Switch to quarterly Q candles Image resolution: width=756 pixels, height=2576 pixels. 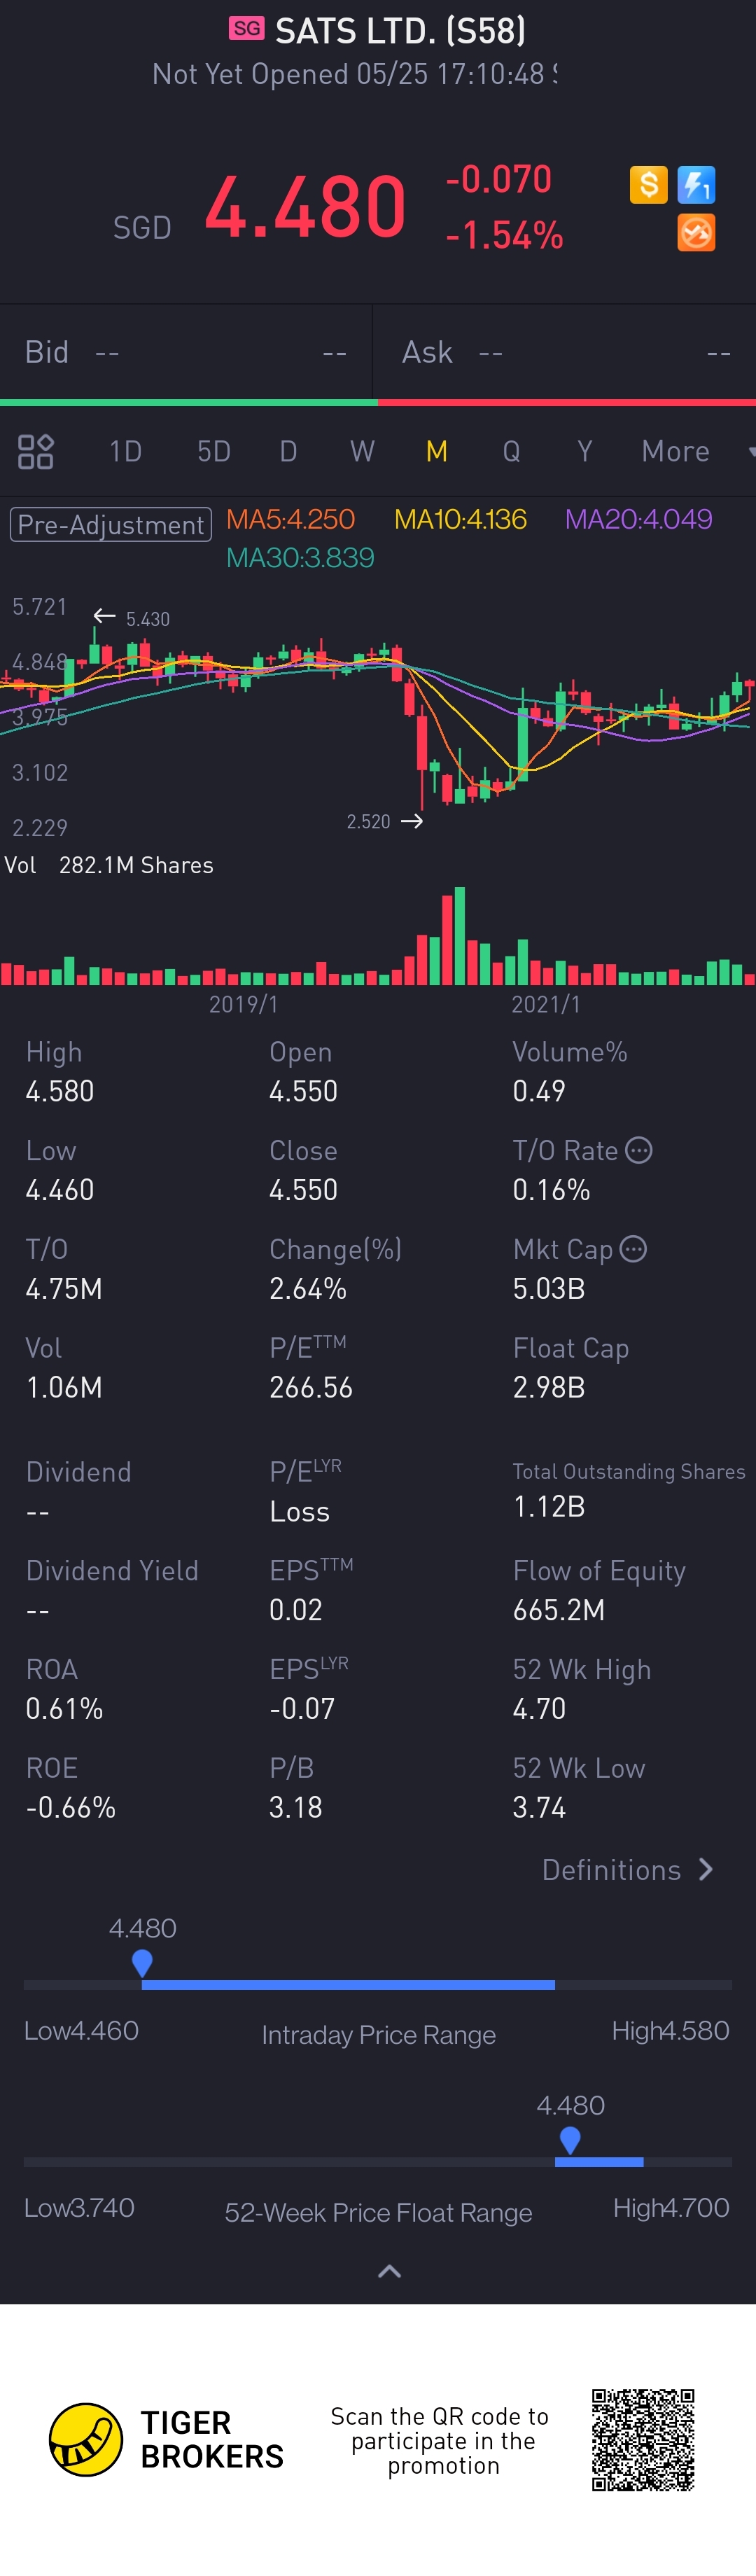coord(511,452)
